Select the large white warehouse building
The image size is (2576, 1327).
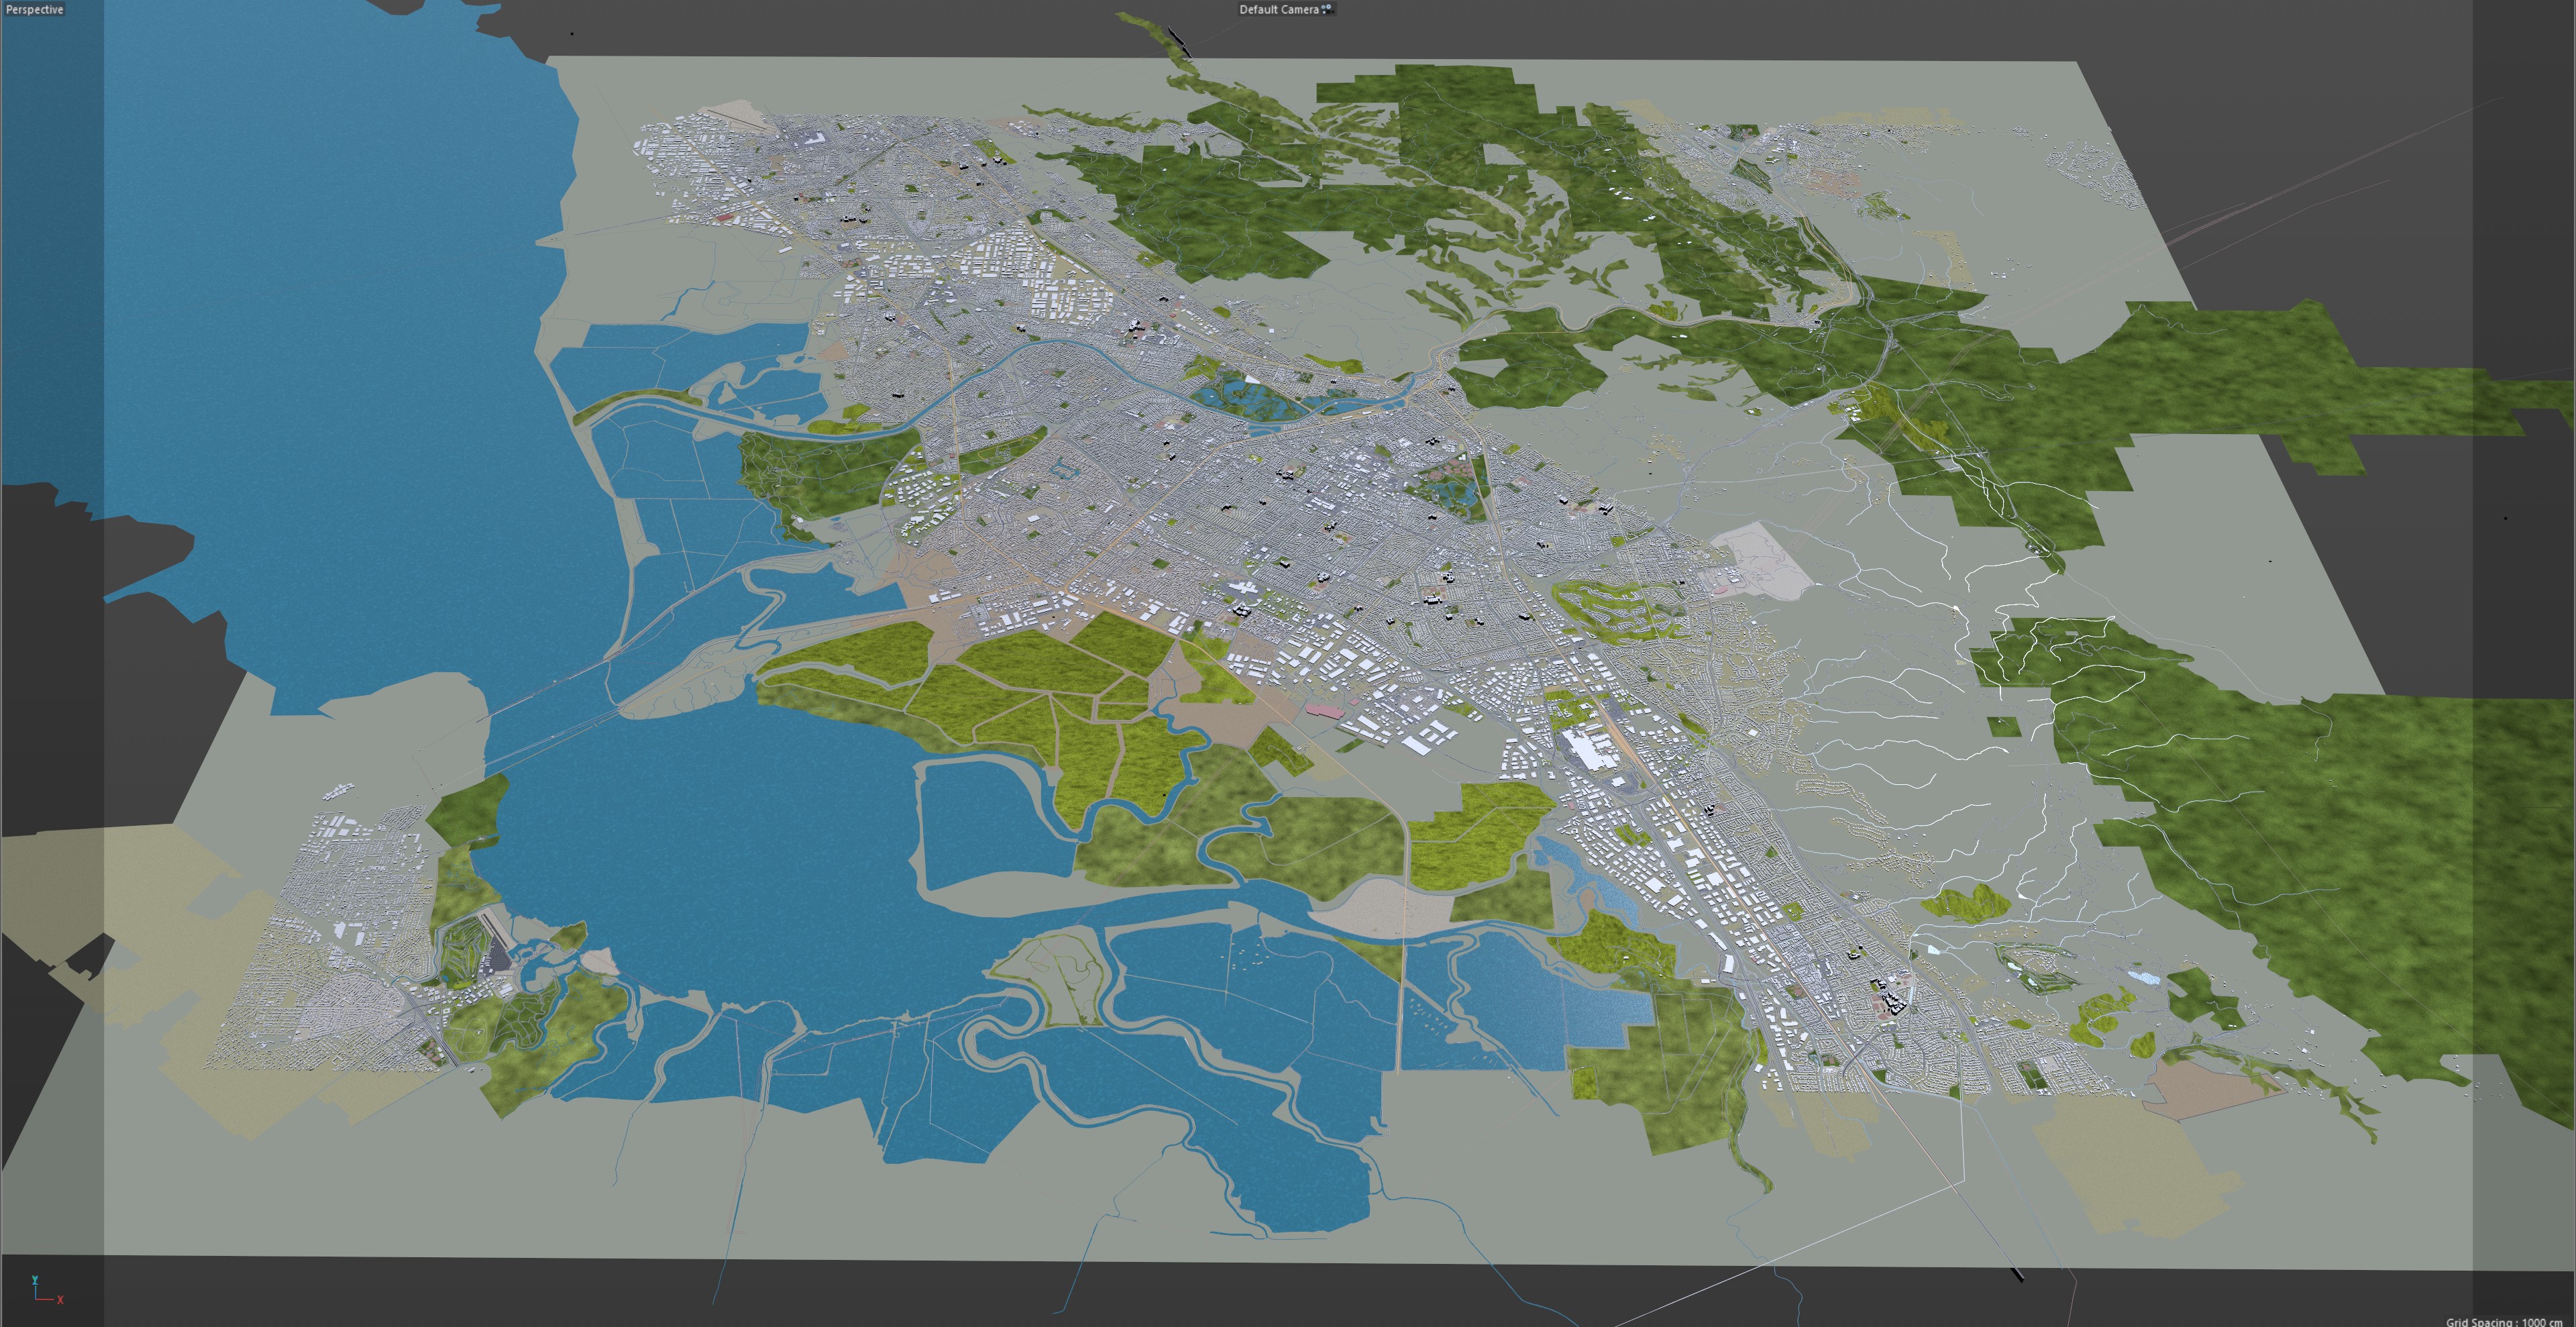click(x=1587, y=749)
